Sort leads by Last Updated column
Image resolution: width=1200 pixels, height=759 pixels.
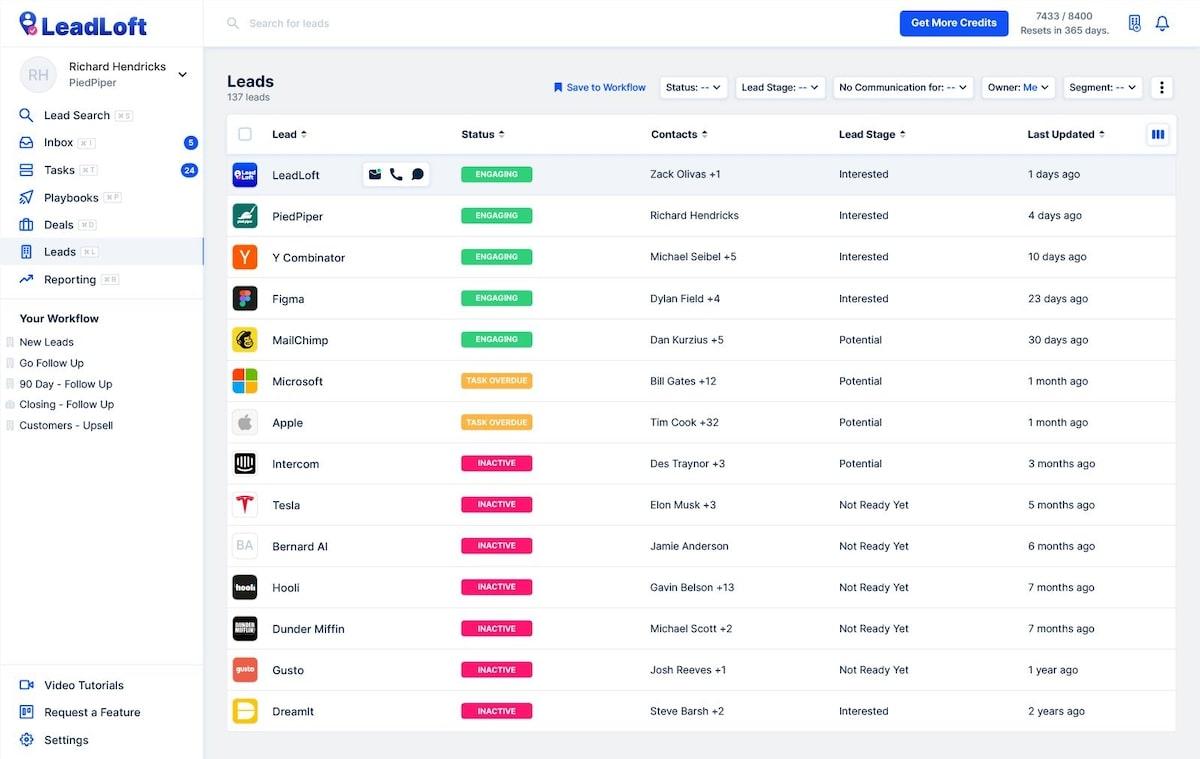pyautogui.click(x=1066, y=134)
